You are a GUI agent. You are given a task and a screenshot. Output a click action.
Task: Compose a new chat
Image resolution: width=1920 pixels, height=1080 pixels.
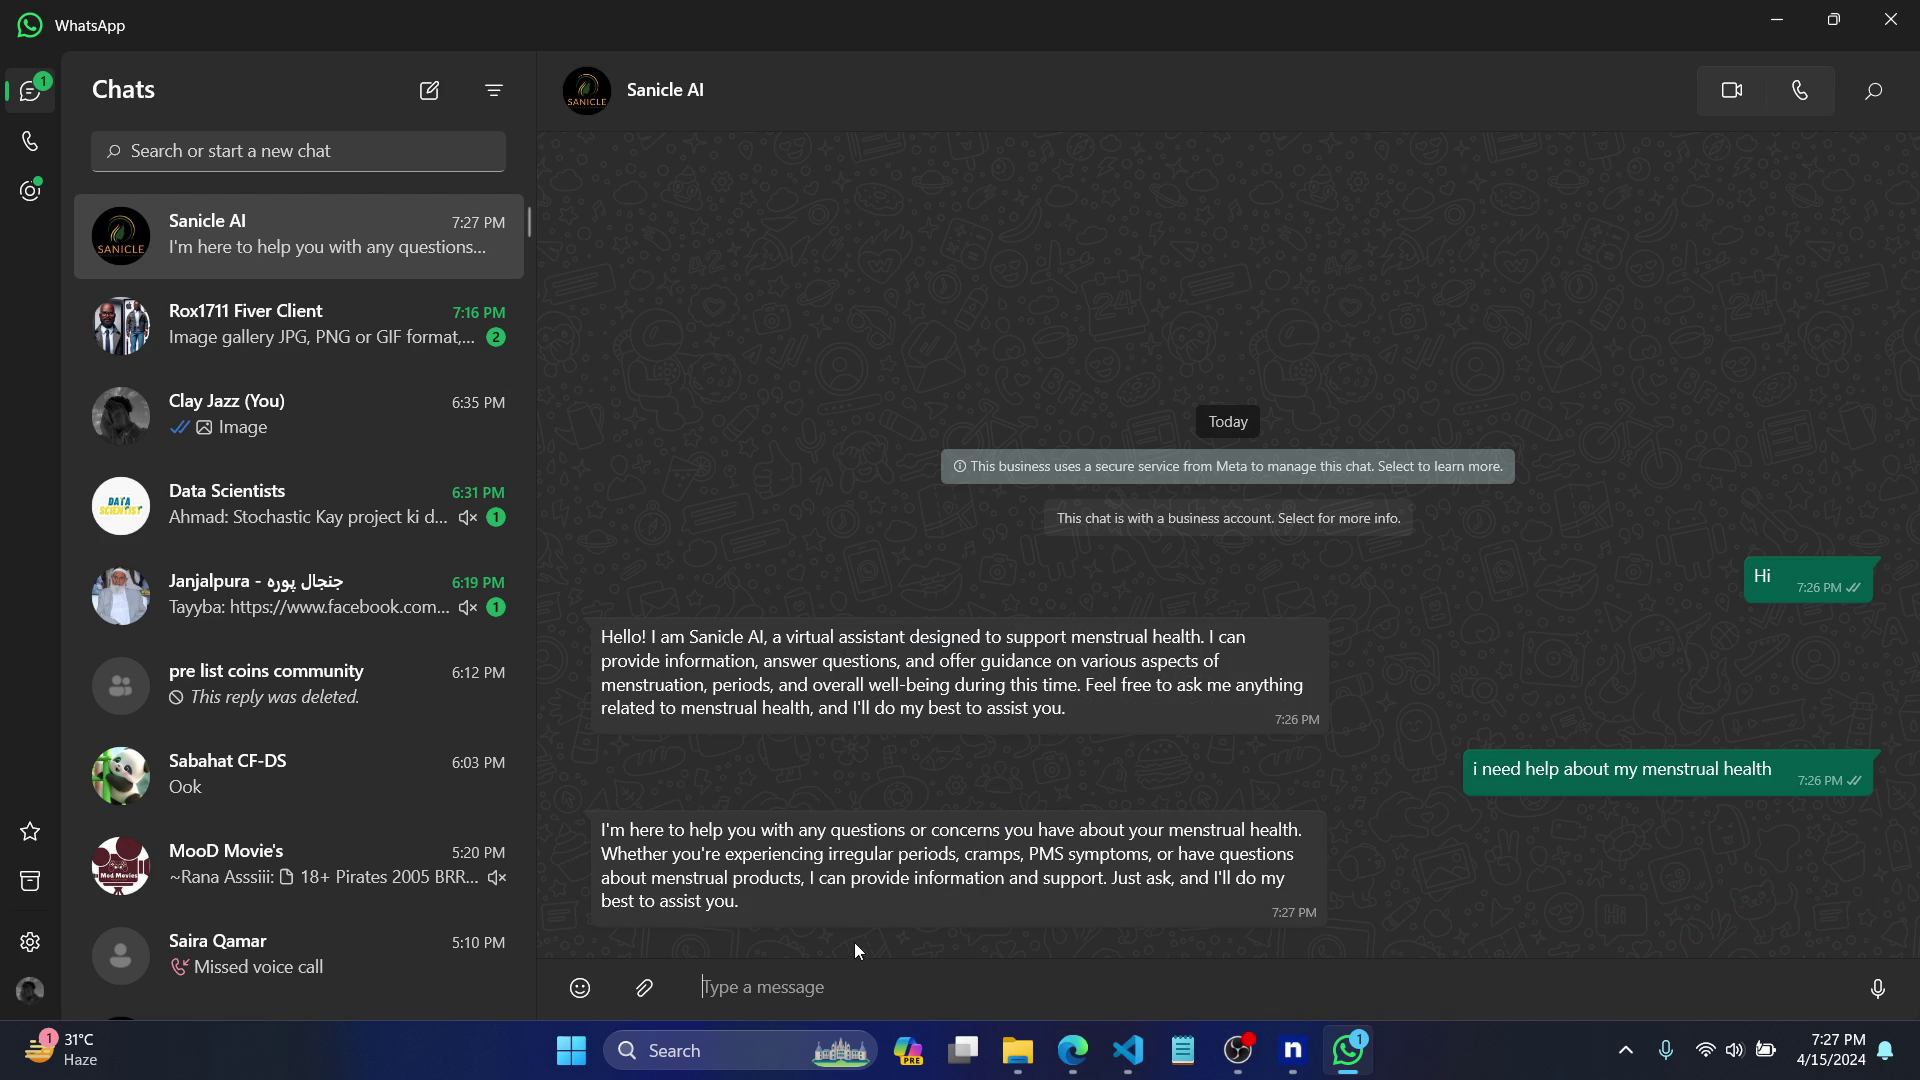pos(429,91)
